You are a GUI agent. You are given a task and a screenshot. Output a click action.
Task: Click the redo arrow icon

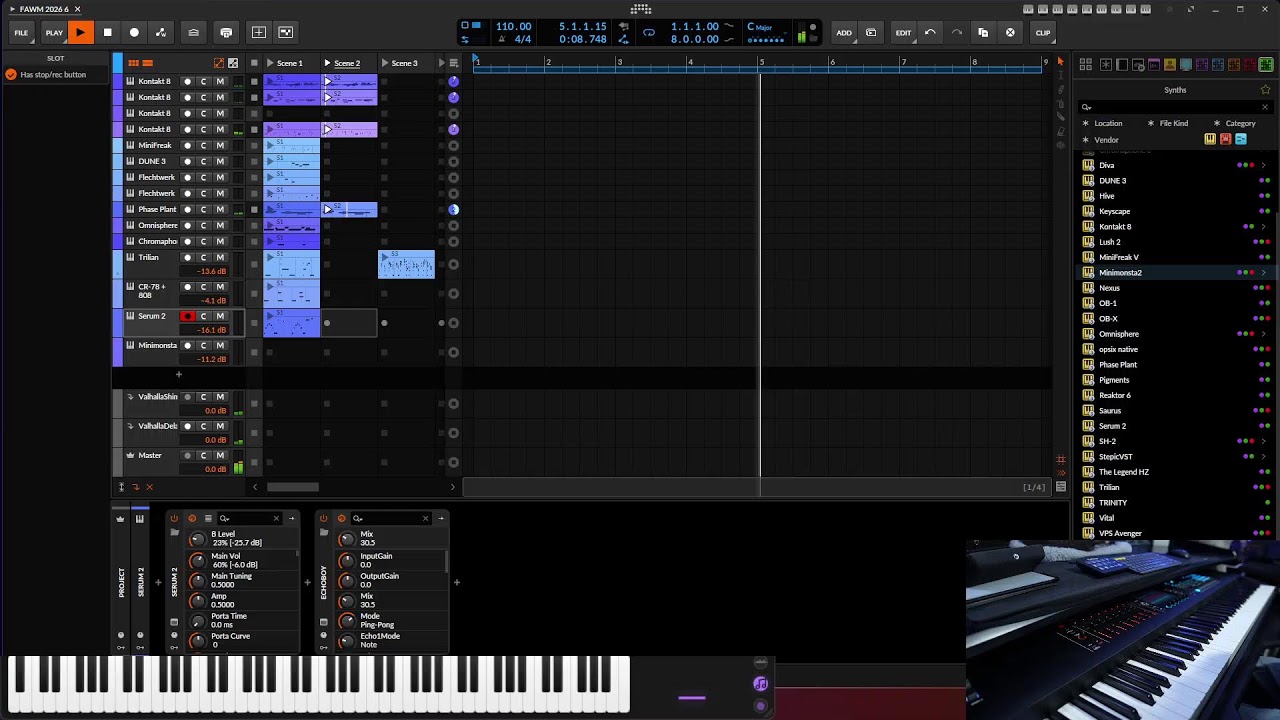[x=956, y=32]
